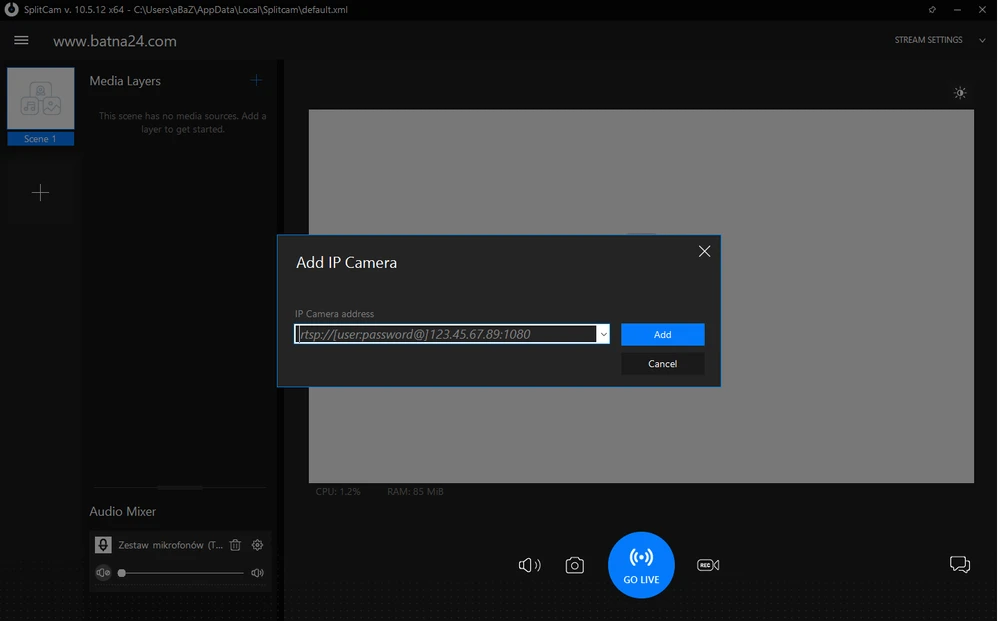
Task: Start recording with the REC camcorder icon
Action: [x=708, y=564]
